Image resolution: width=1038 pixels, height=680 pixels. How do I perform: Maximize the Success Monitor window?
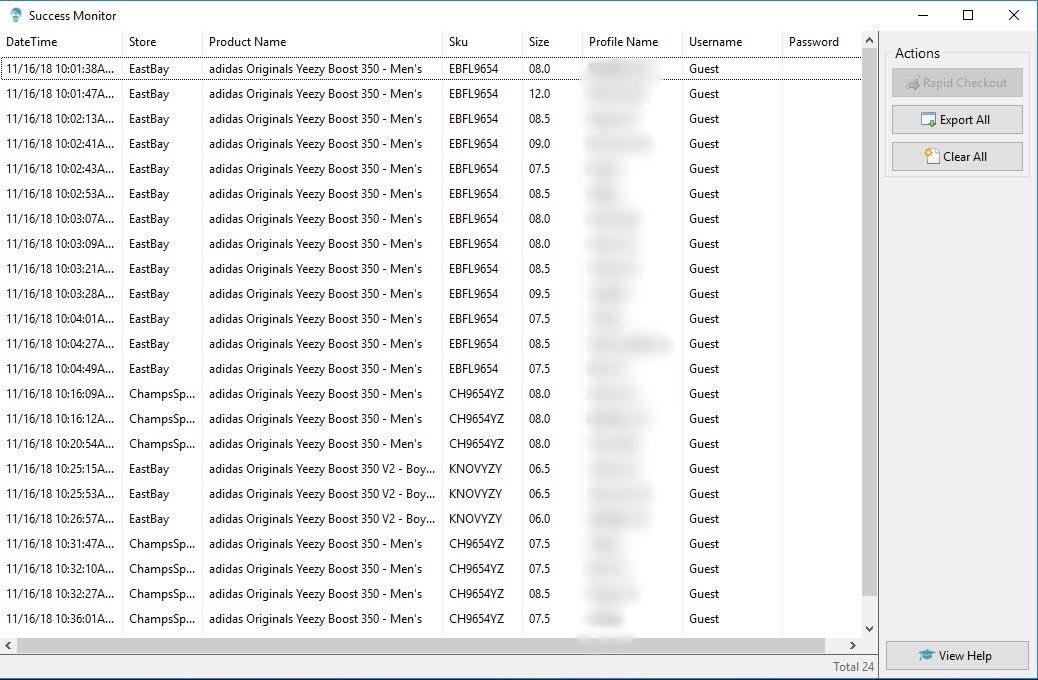(968, 15)
